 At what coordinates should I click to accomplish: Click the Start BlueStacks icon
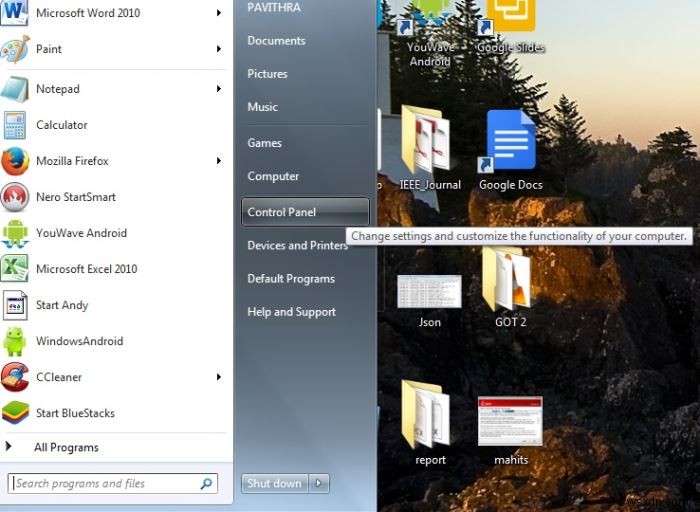coord(15,413)
